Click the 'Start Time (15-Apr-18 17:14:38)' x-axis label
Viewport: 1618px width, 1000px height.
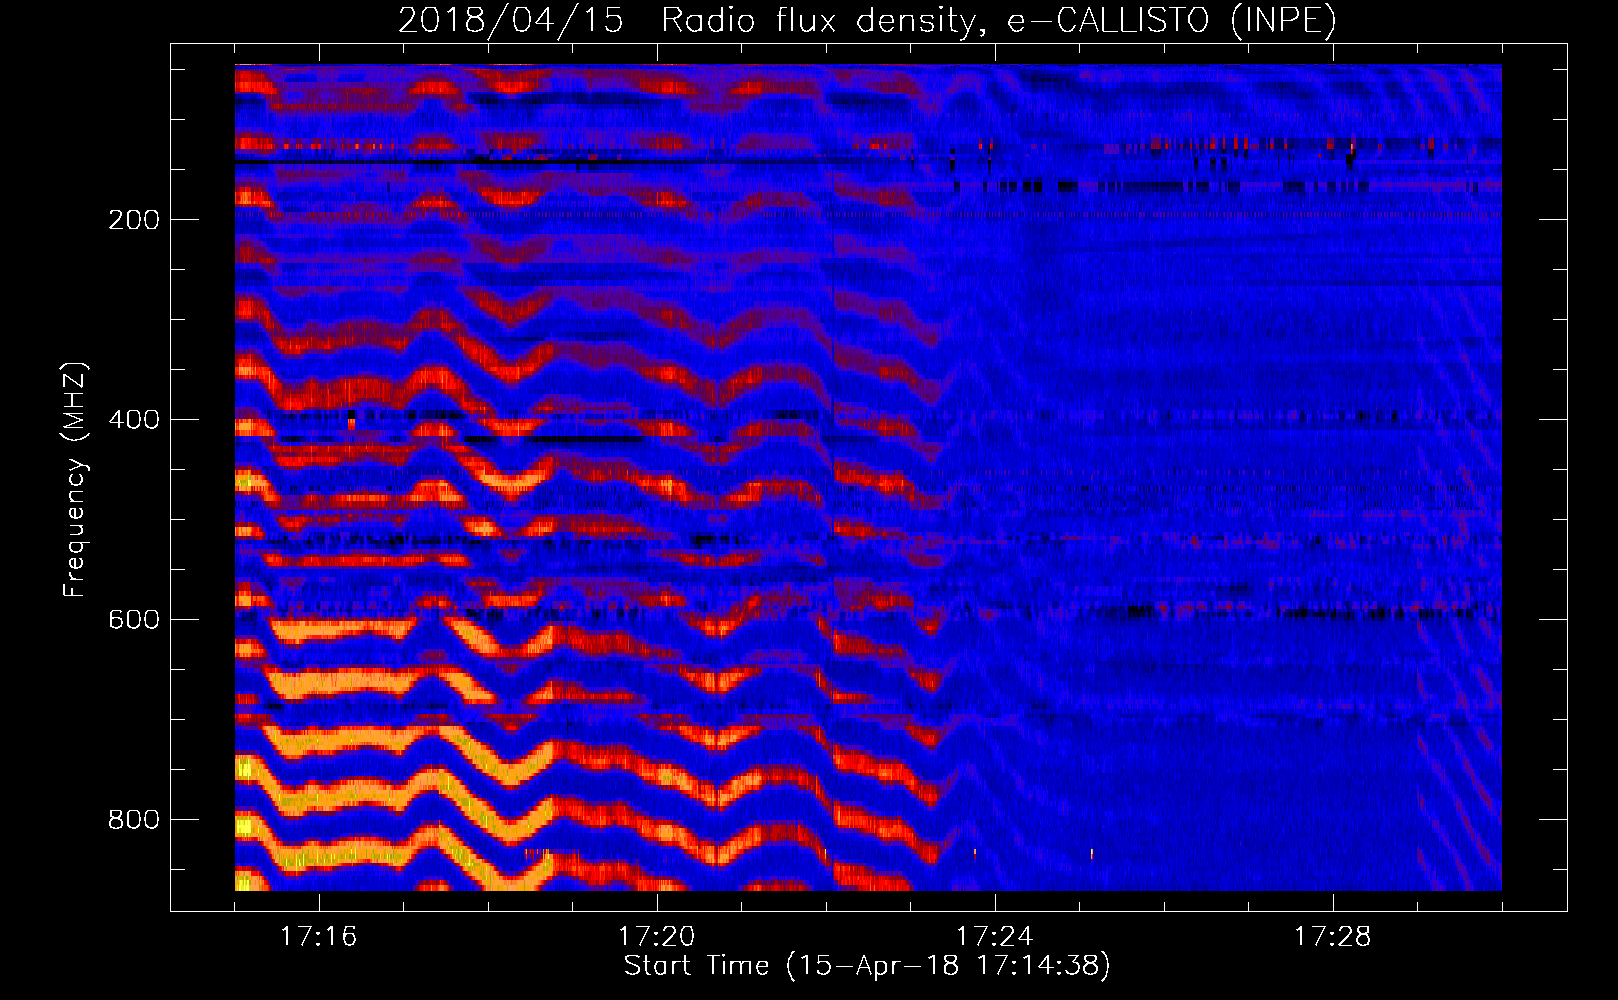click(867, 966)
